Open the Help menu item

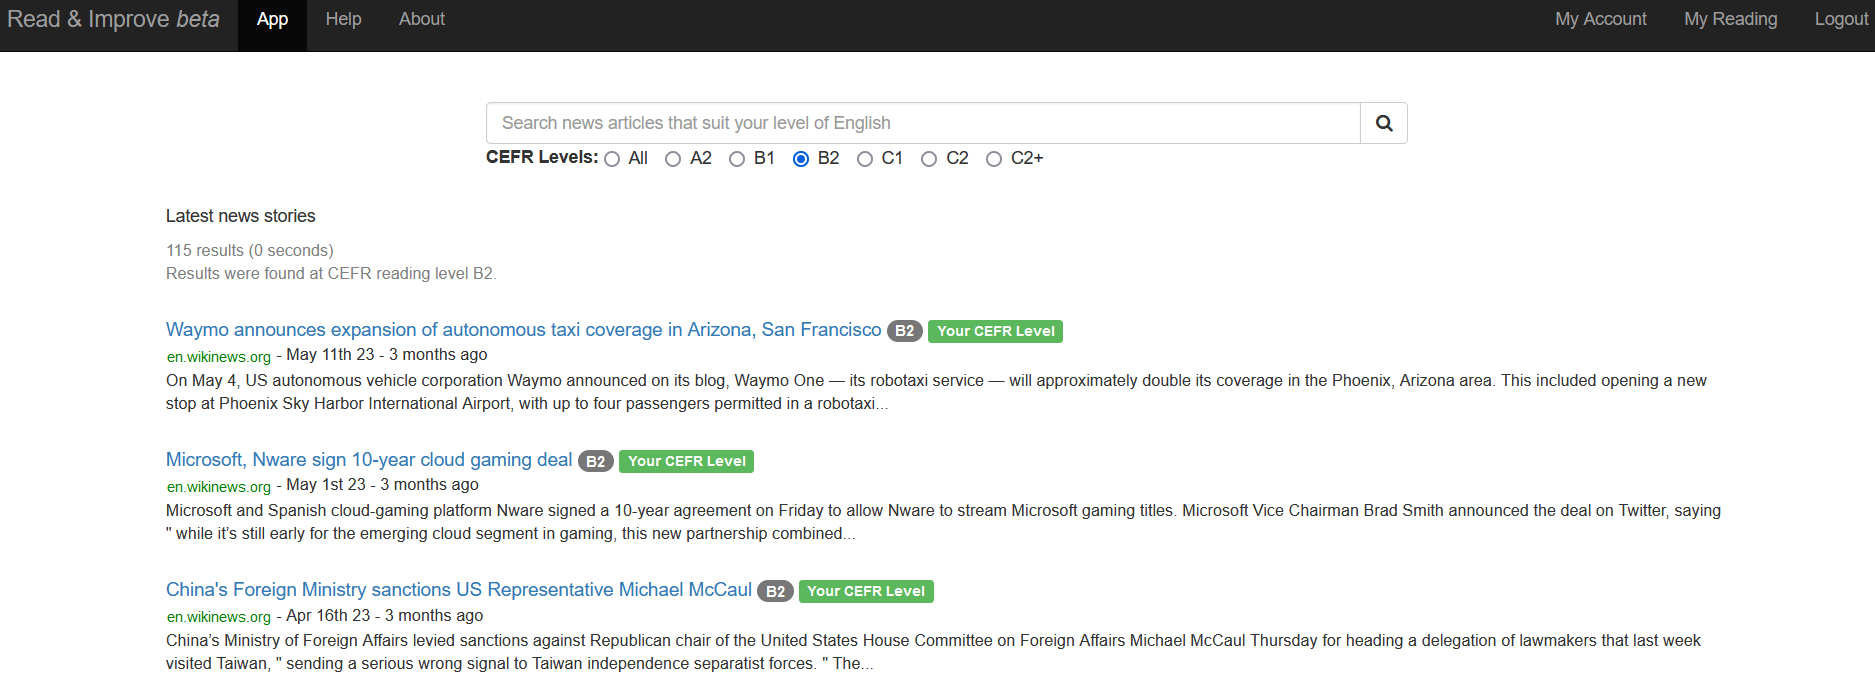[x=343, y=19]
